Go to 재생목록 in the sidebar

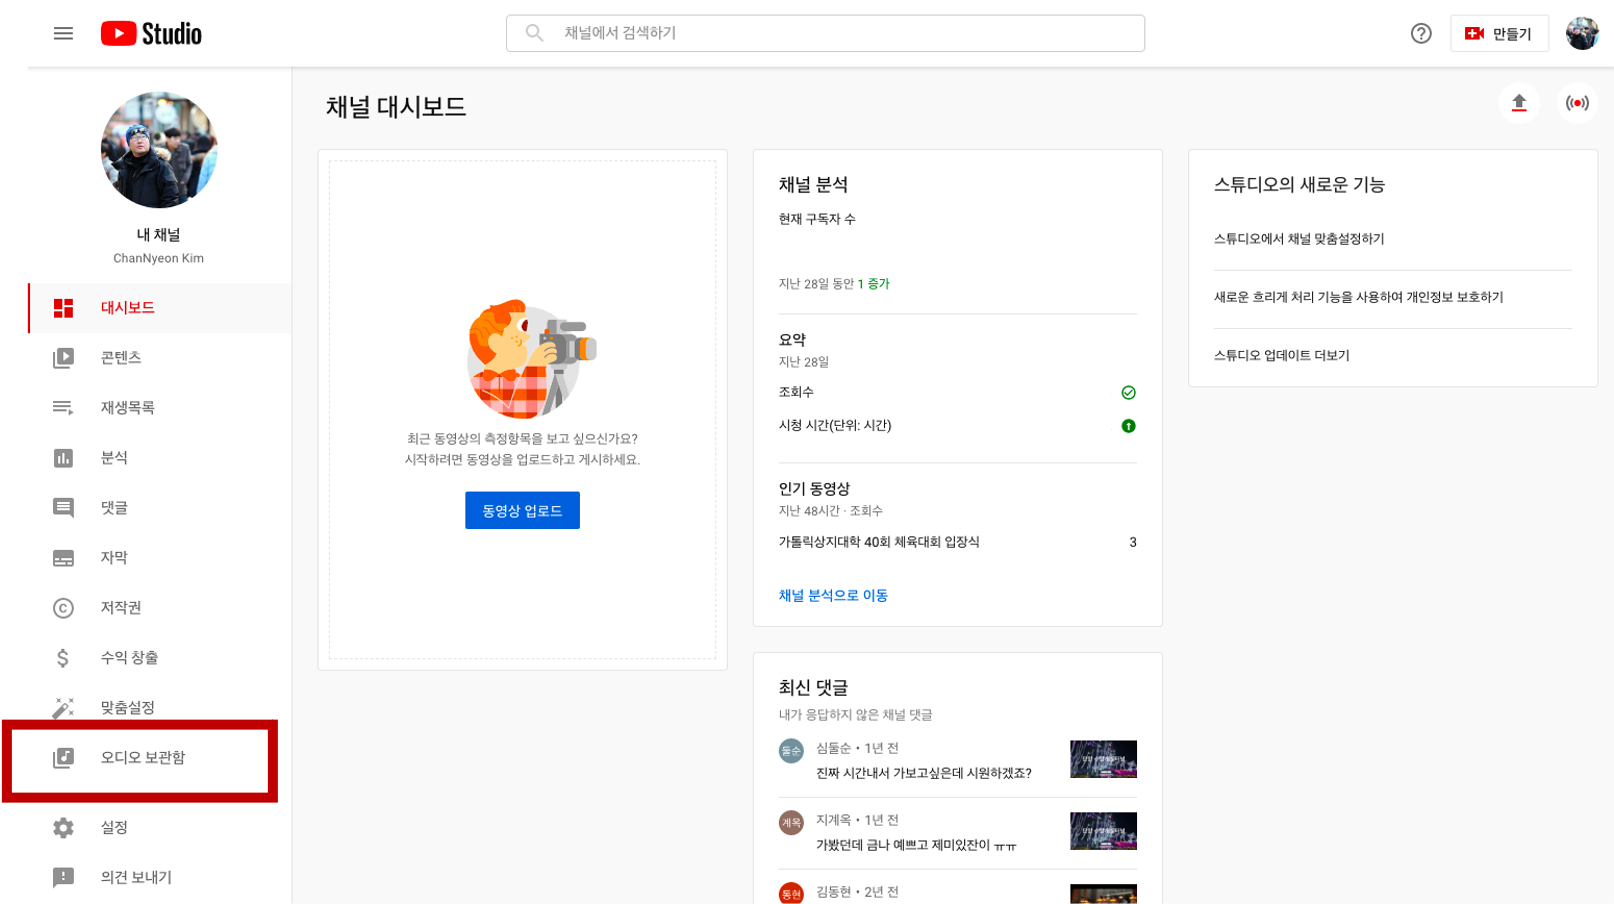(160, 408)
